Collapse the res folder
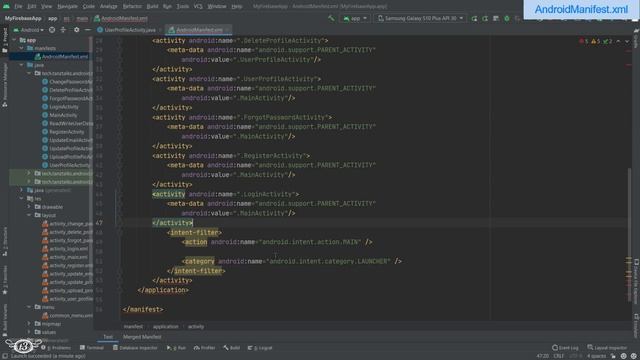The width and height of the screenshot is (640, 360). pyautogui.click(x=22, y=198)
